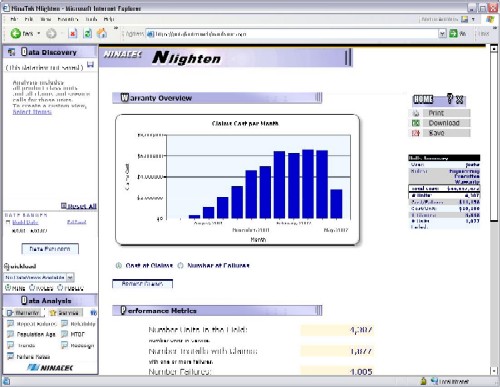Image resolution: width=500 pixels, height=387 pixels.
Task: Click the Data Filters button
Action: 50,249
